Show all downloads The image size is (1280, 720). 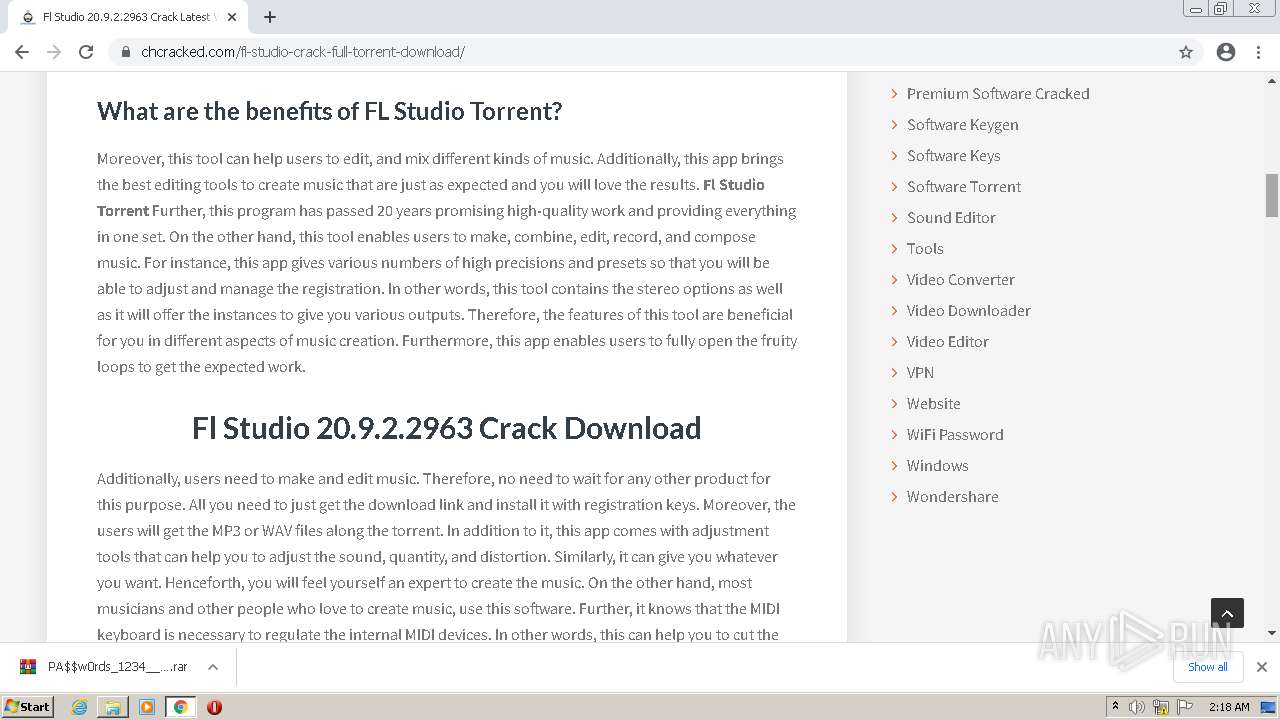[1208, 667]
